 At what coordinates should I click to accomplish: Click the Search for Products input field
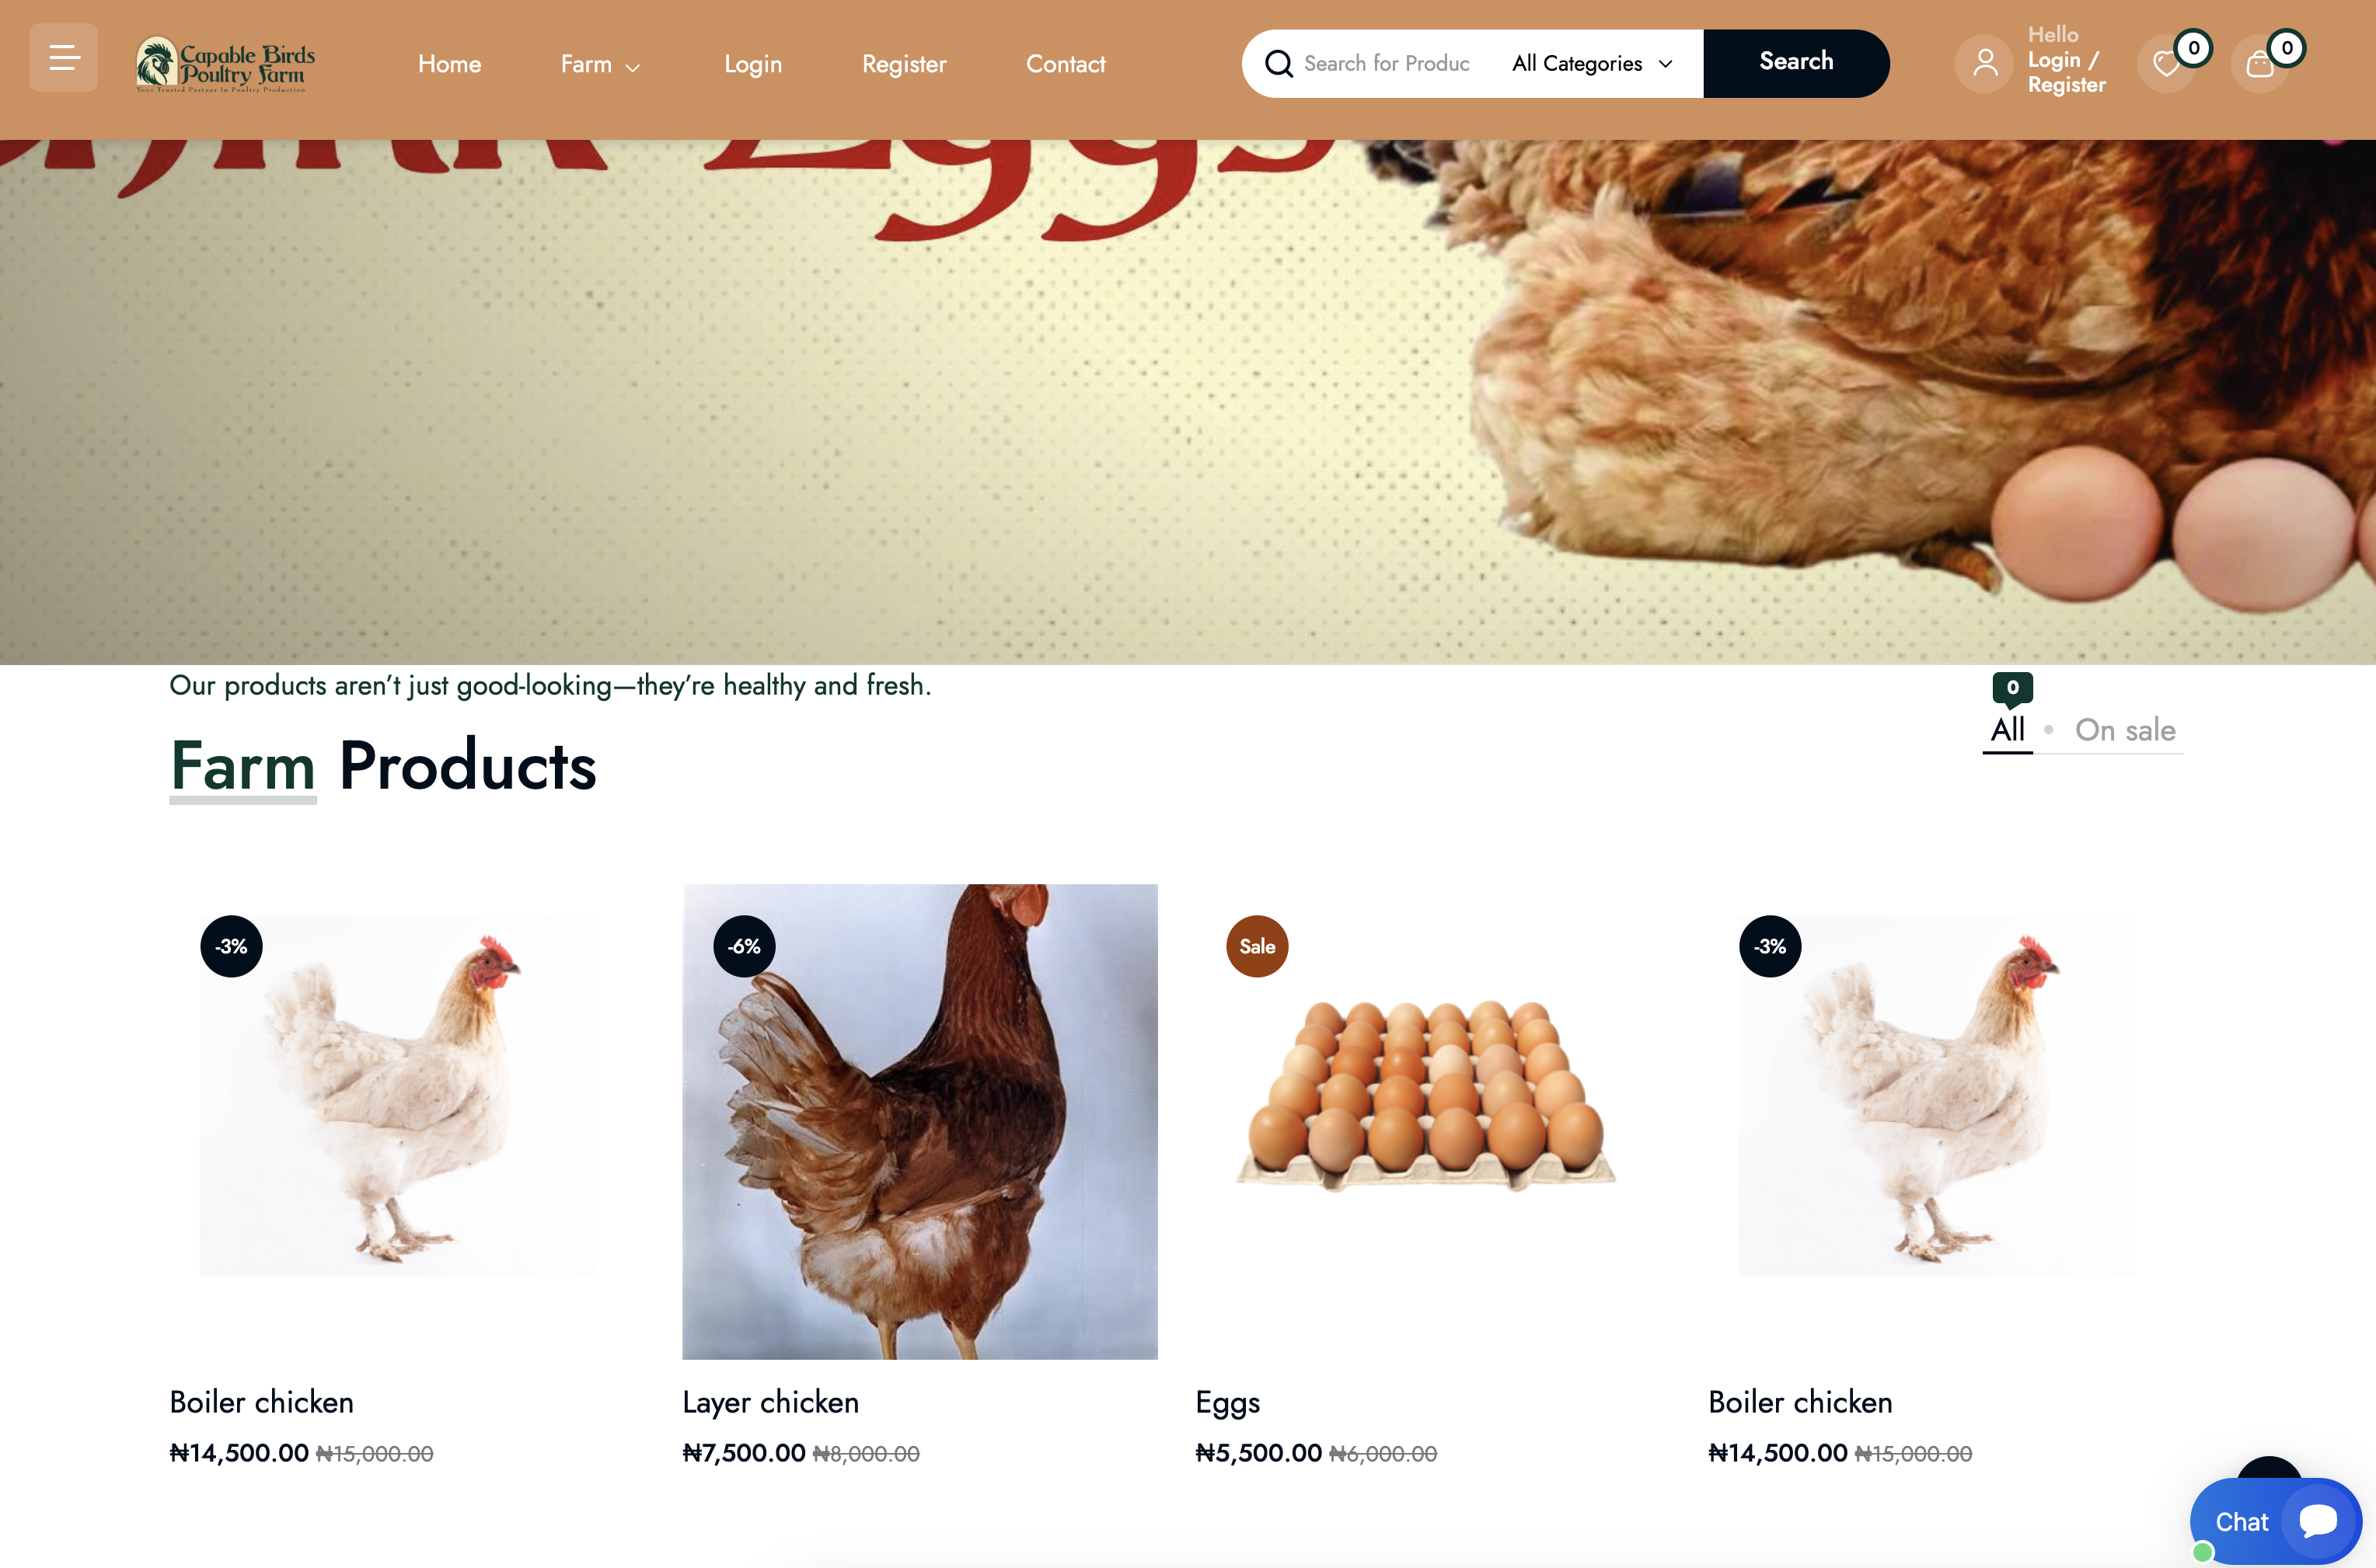click(x=1387, y=64)
